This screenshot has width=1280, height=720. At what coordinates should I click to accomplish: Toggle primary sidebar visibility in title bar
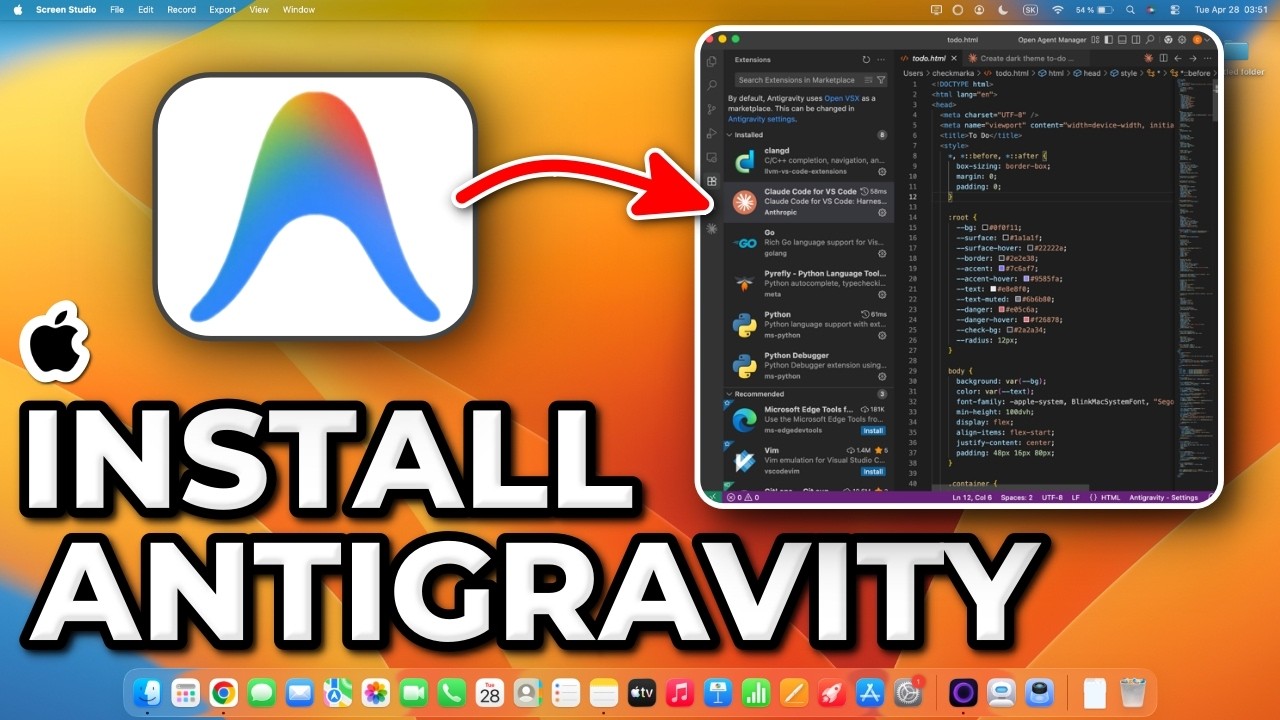coord(1108,39)
